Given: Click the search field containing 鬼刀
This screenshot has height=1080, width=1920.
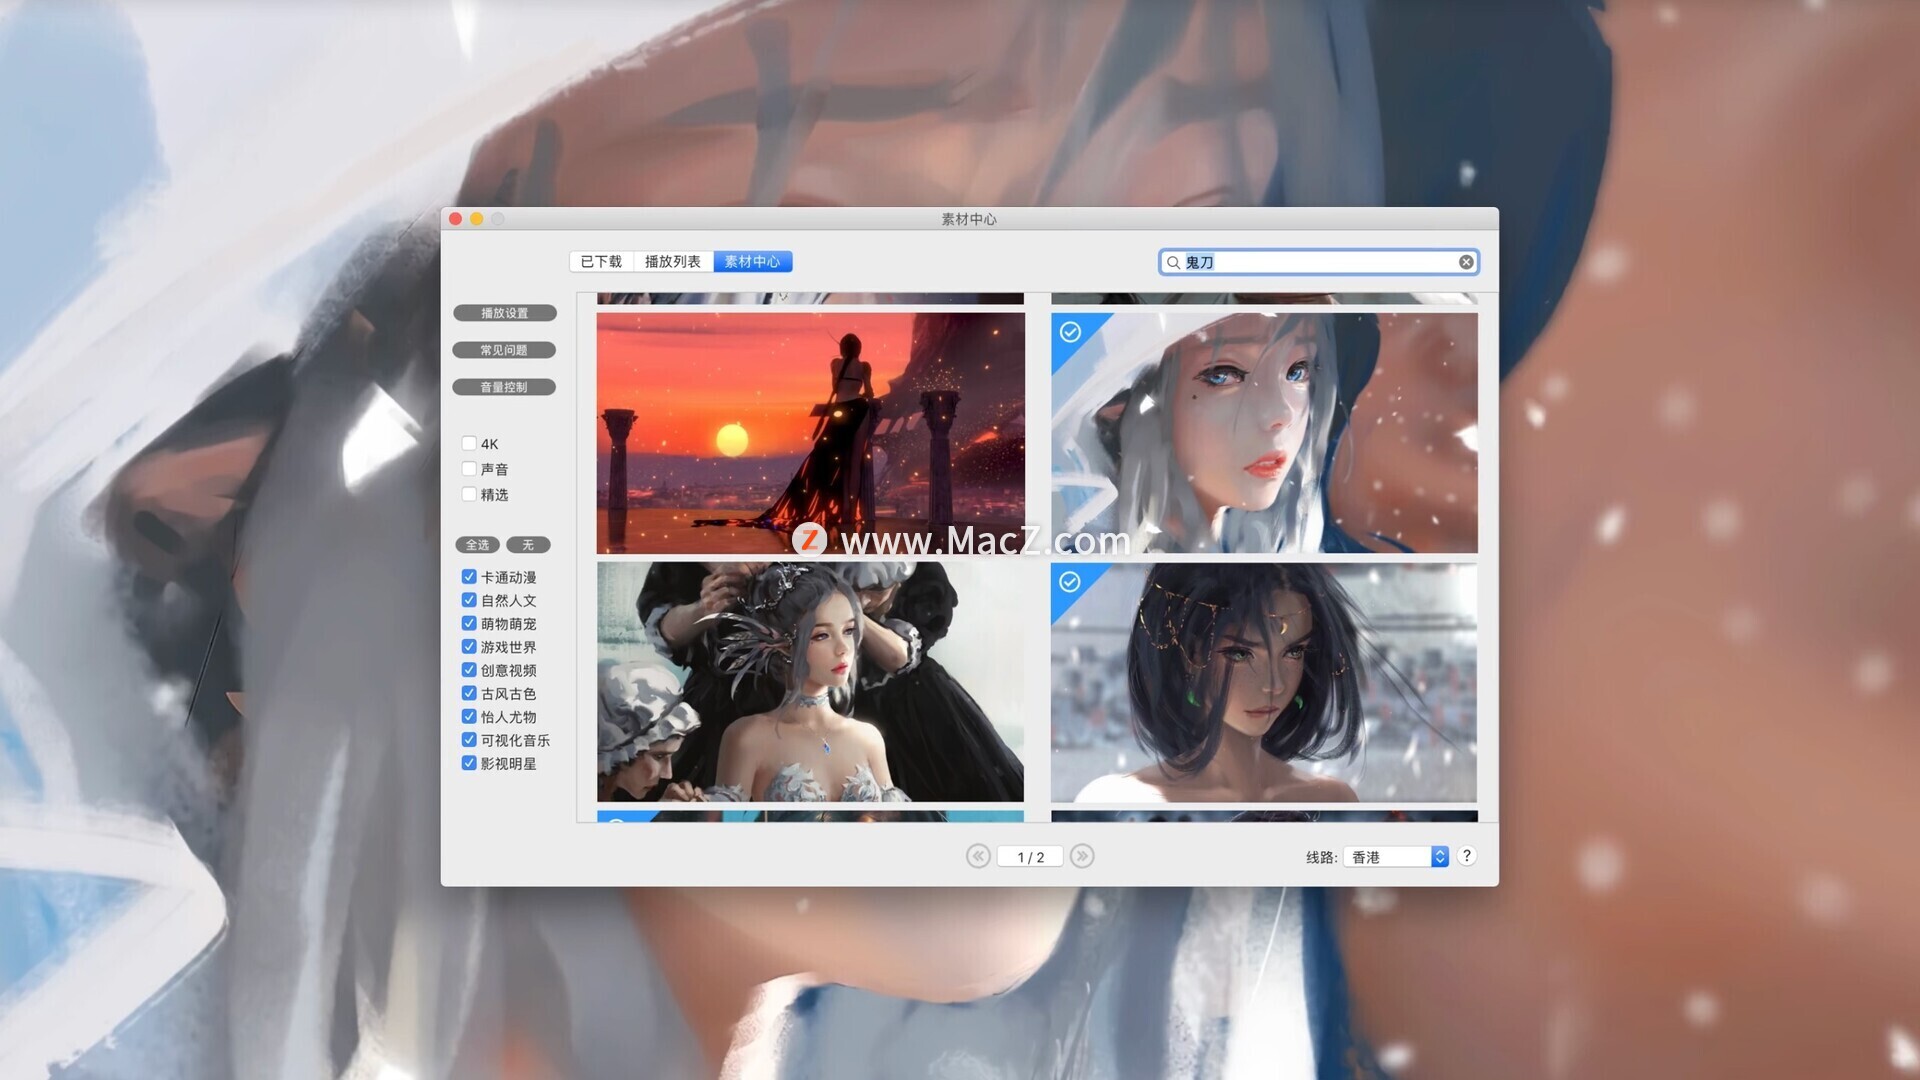Looking at the screenshot, I should (1319, 262).
